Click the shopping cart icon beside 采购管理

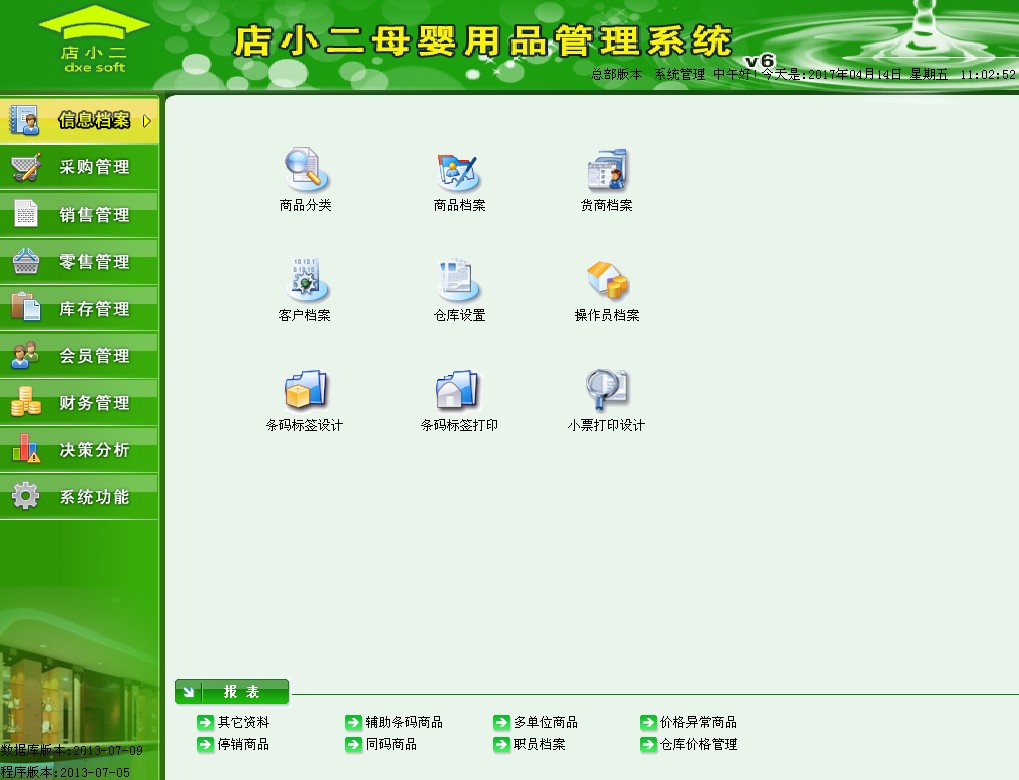(x=25, y=166)
